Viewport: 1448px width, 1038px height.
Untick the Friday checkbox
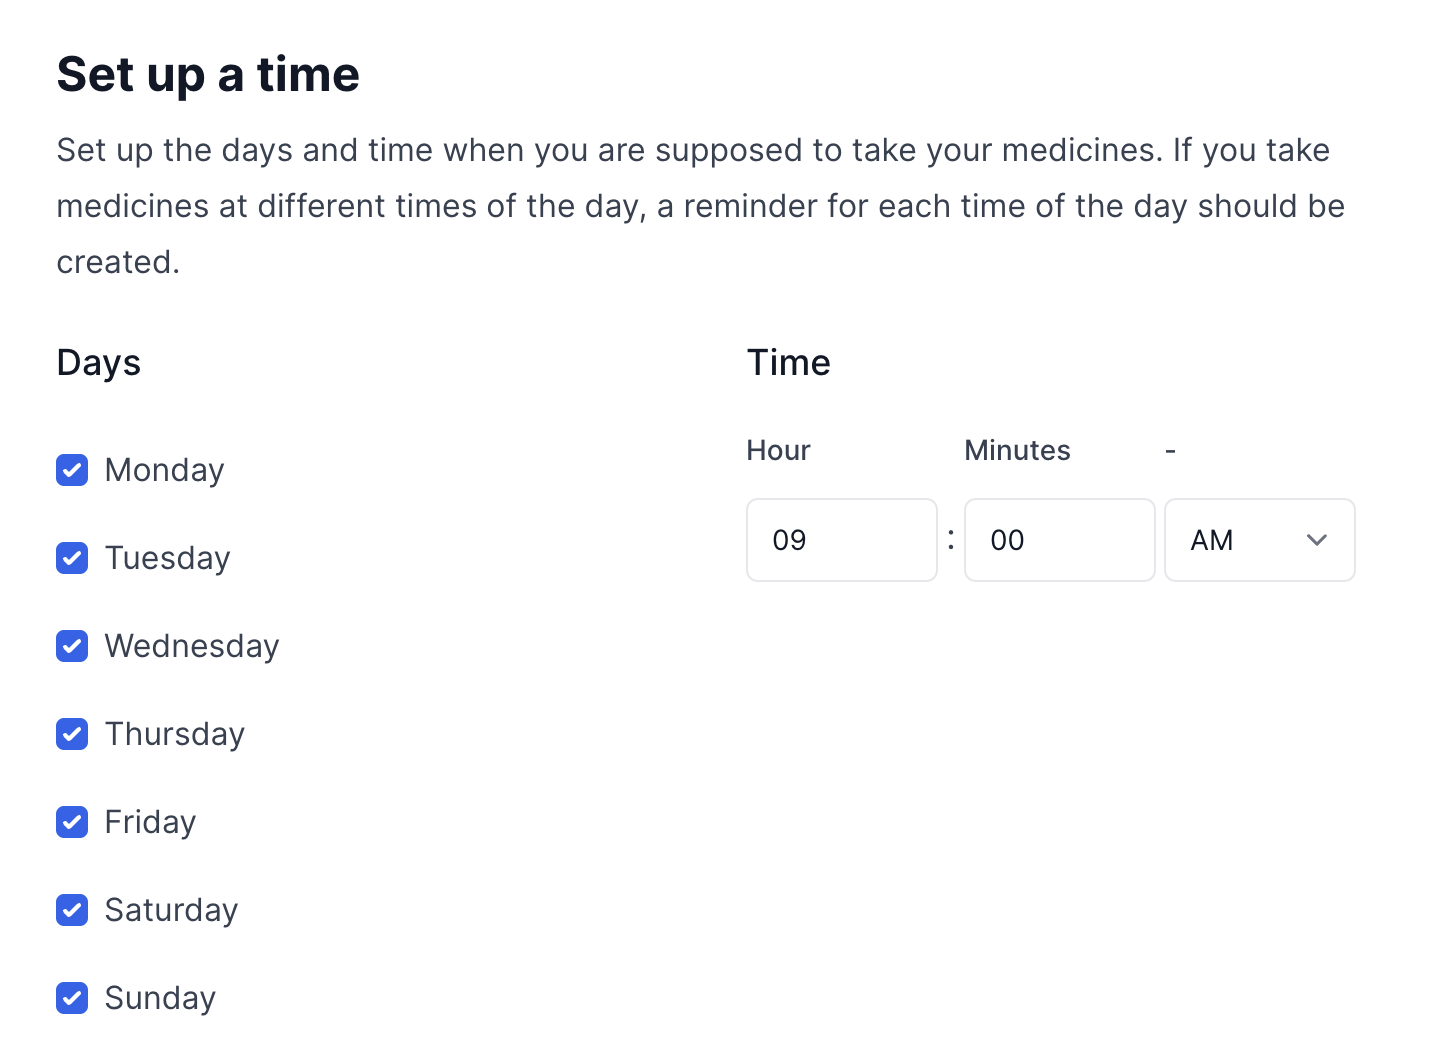click(x=72, y=822)
